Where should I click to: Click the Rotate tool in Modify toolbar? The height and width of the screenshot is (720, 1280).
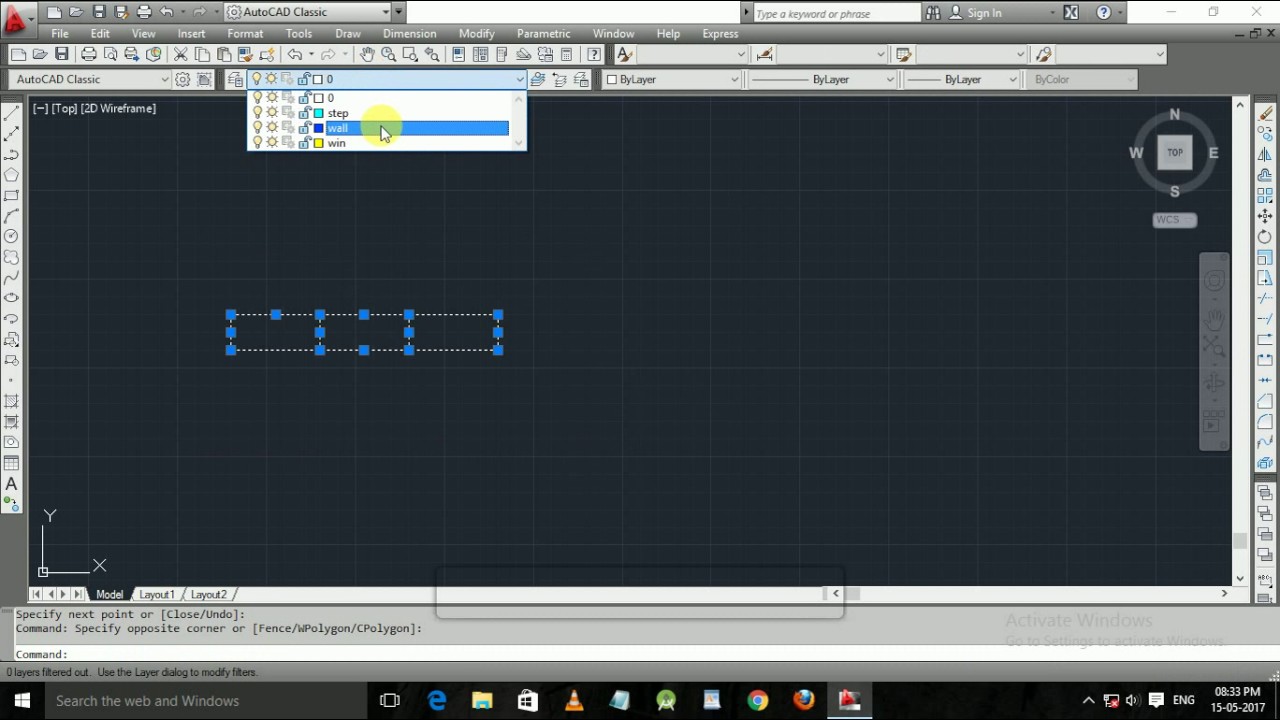click(x=1265, y=236)
